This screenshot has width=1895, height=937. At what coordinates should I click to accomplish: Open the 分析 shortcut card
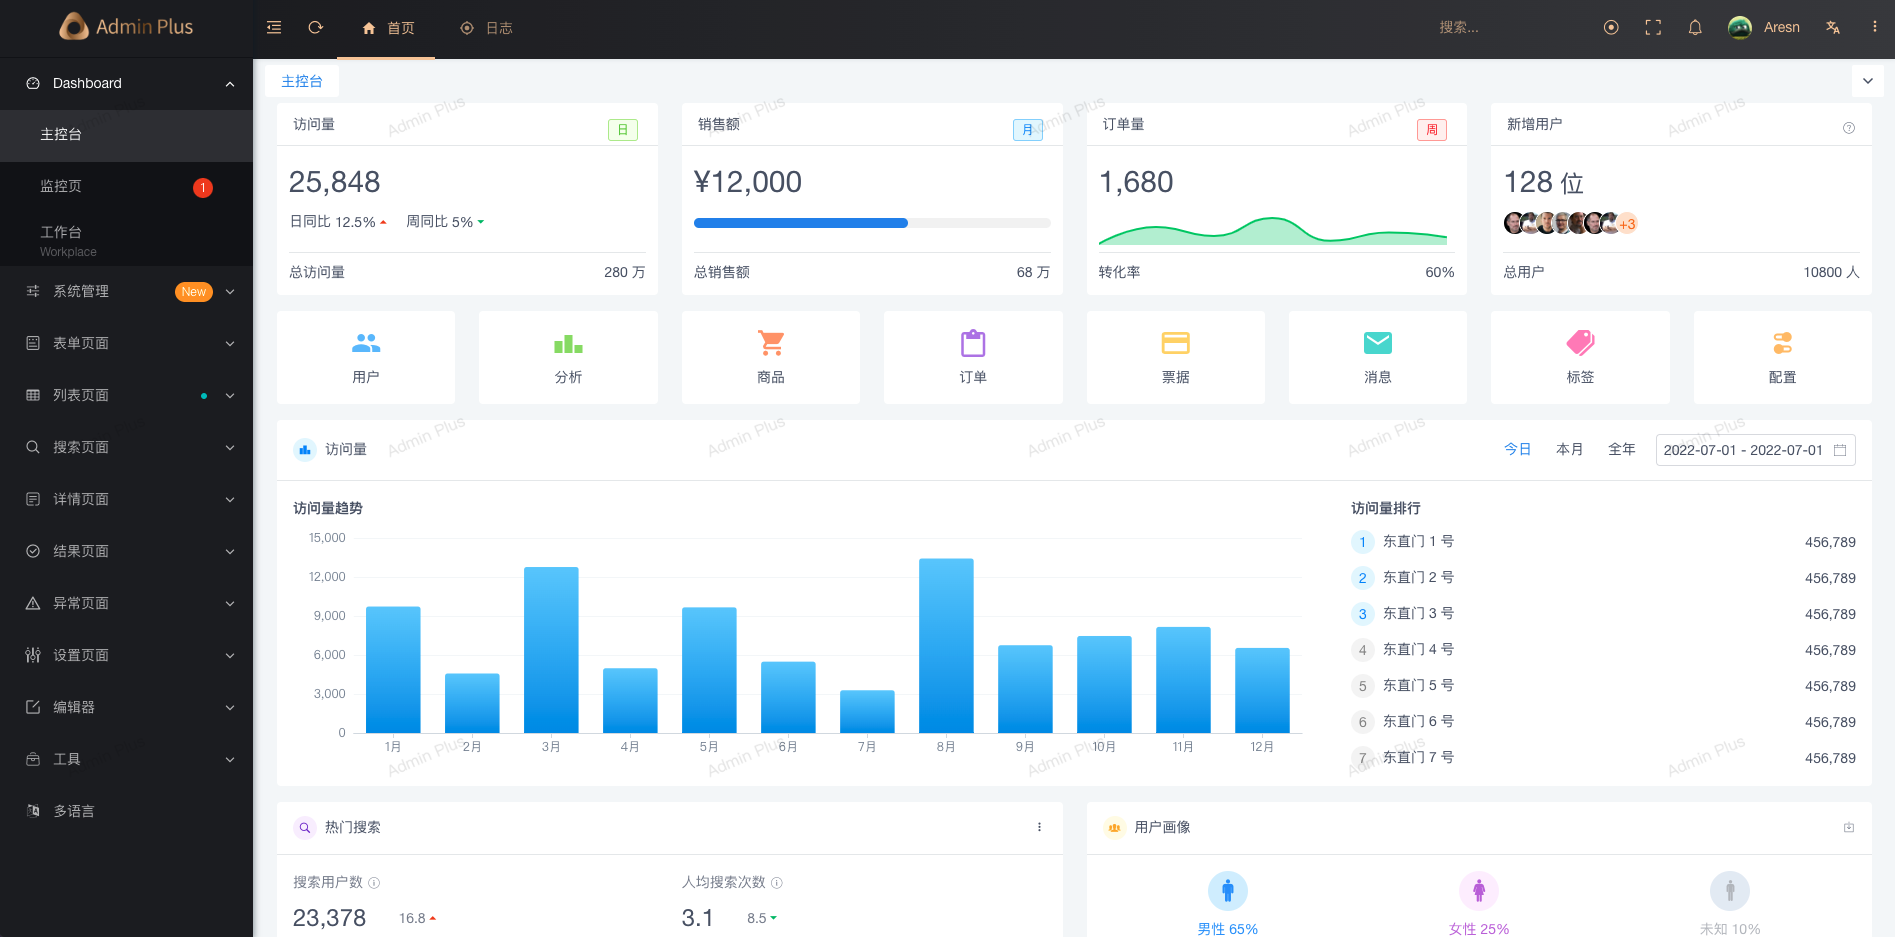[568, 358]
